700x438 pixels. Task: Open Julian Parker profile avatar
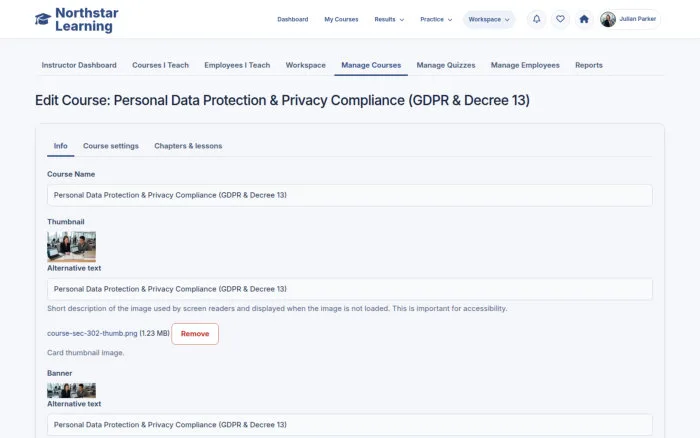tap(608, 19)
